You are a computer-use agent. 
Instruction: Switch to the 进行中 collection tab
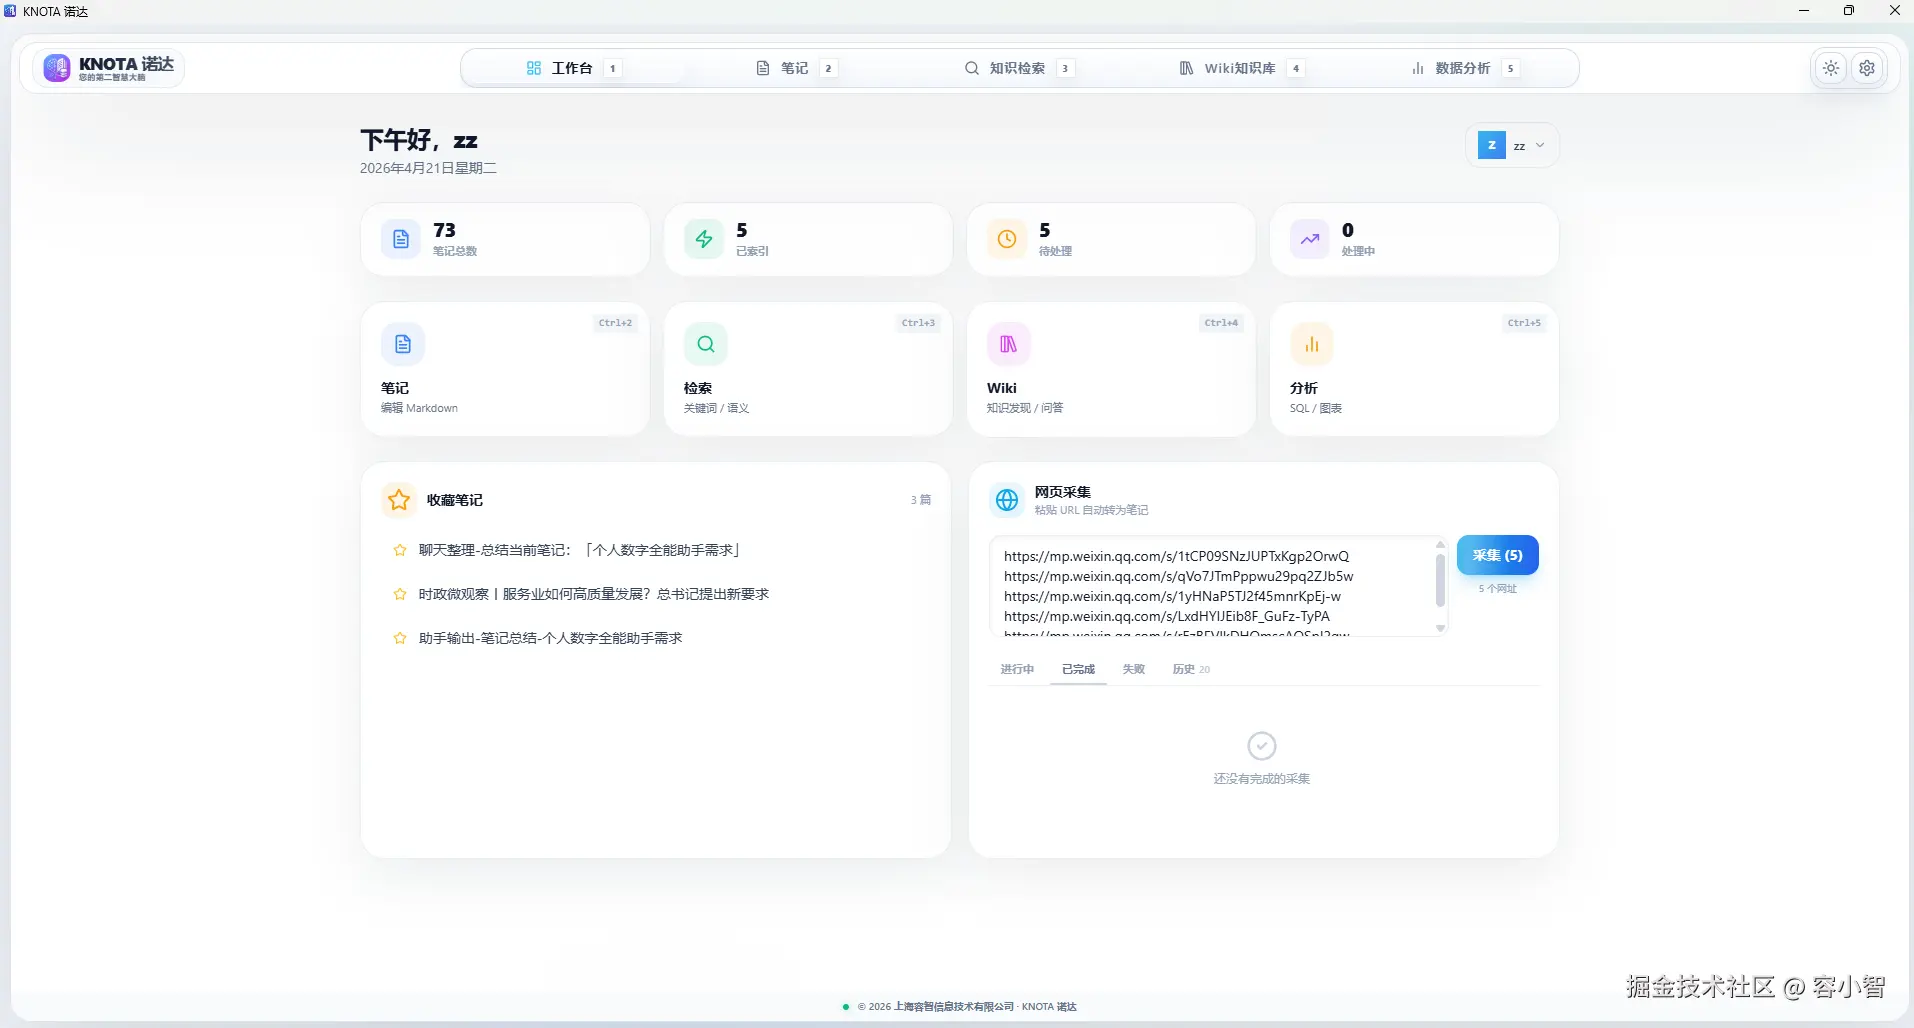[x=1016, y=669]
